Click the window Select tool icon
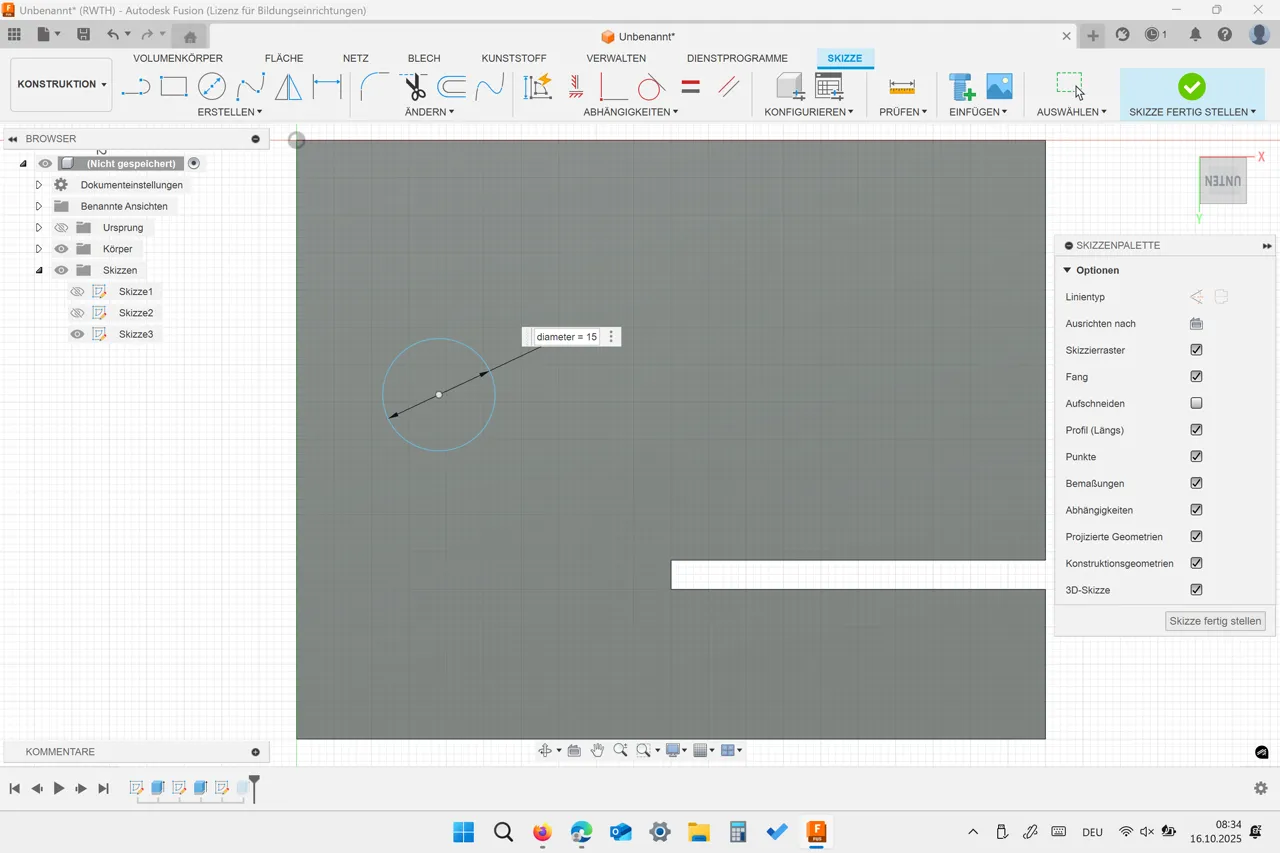The image size is (1280, 853). [1070, 86]
